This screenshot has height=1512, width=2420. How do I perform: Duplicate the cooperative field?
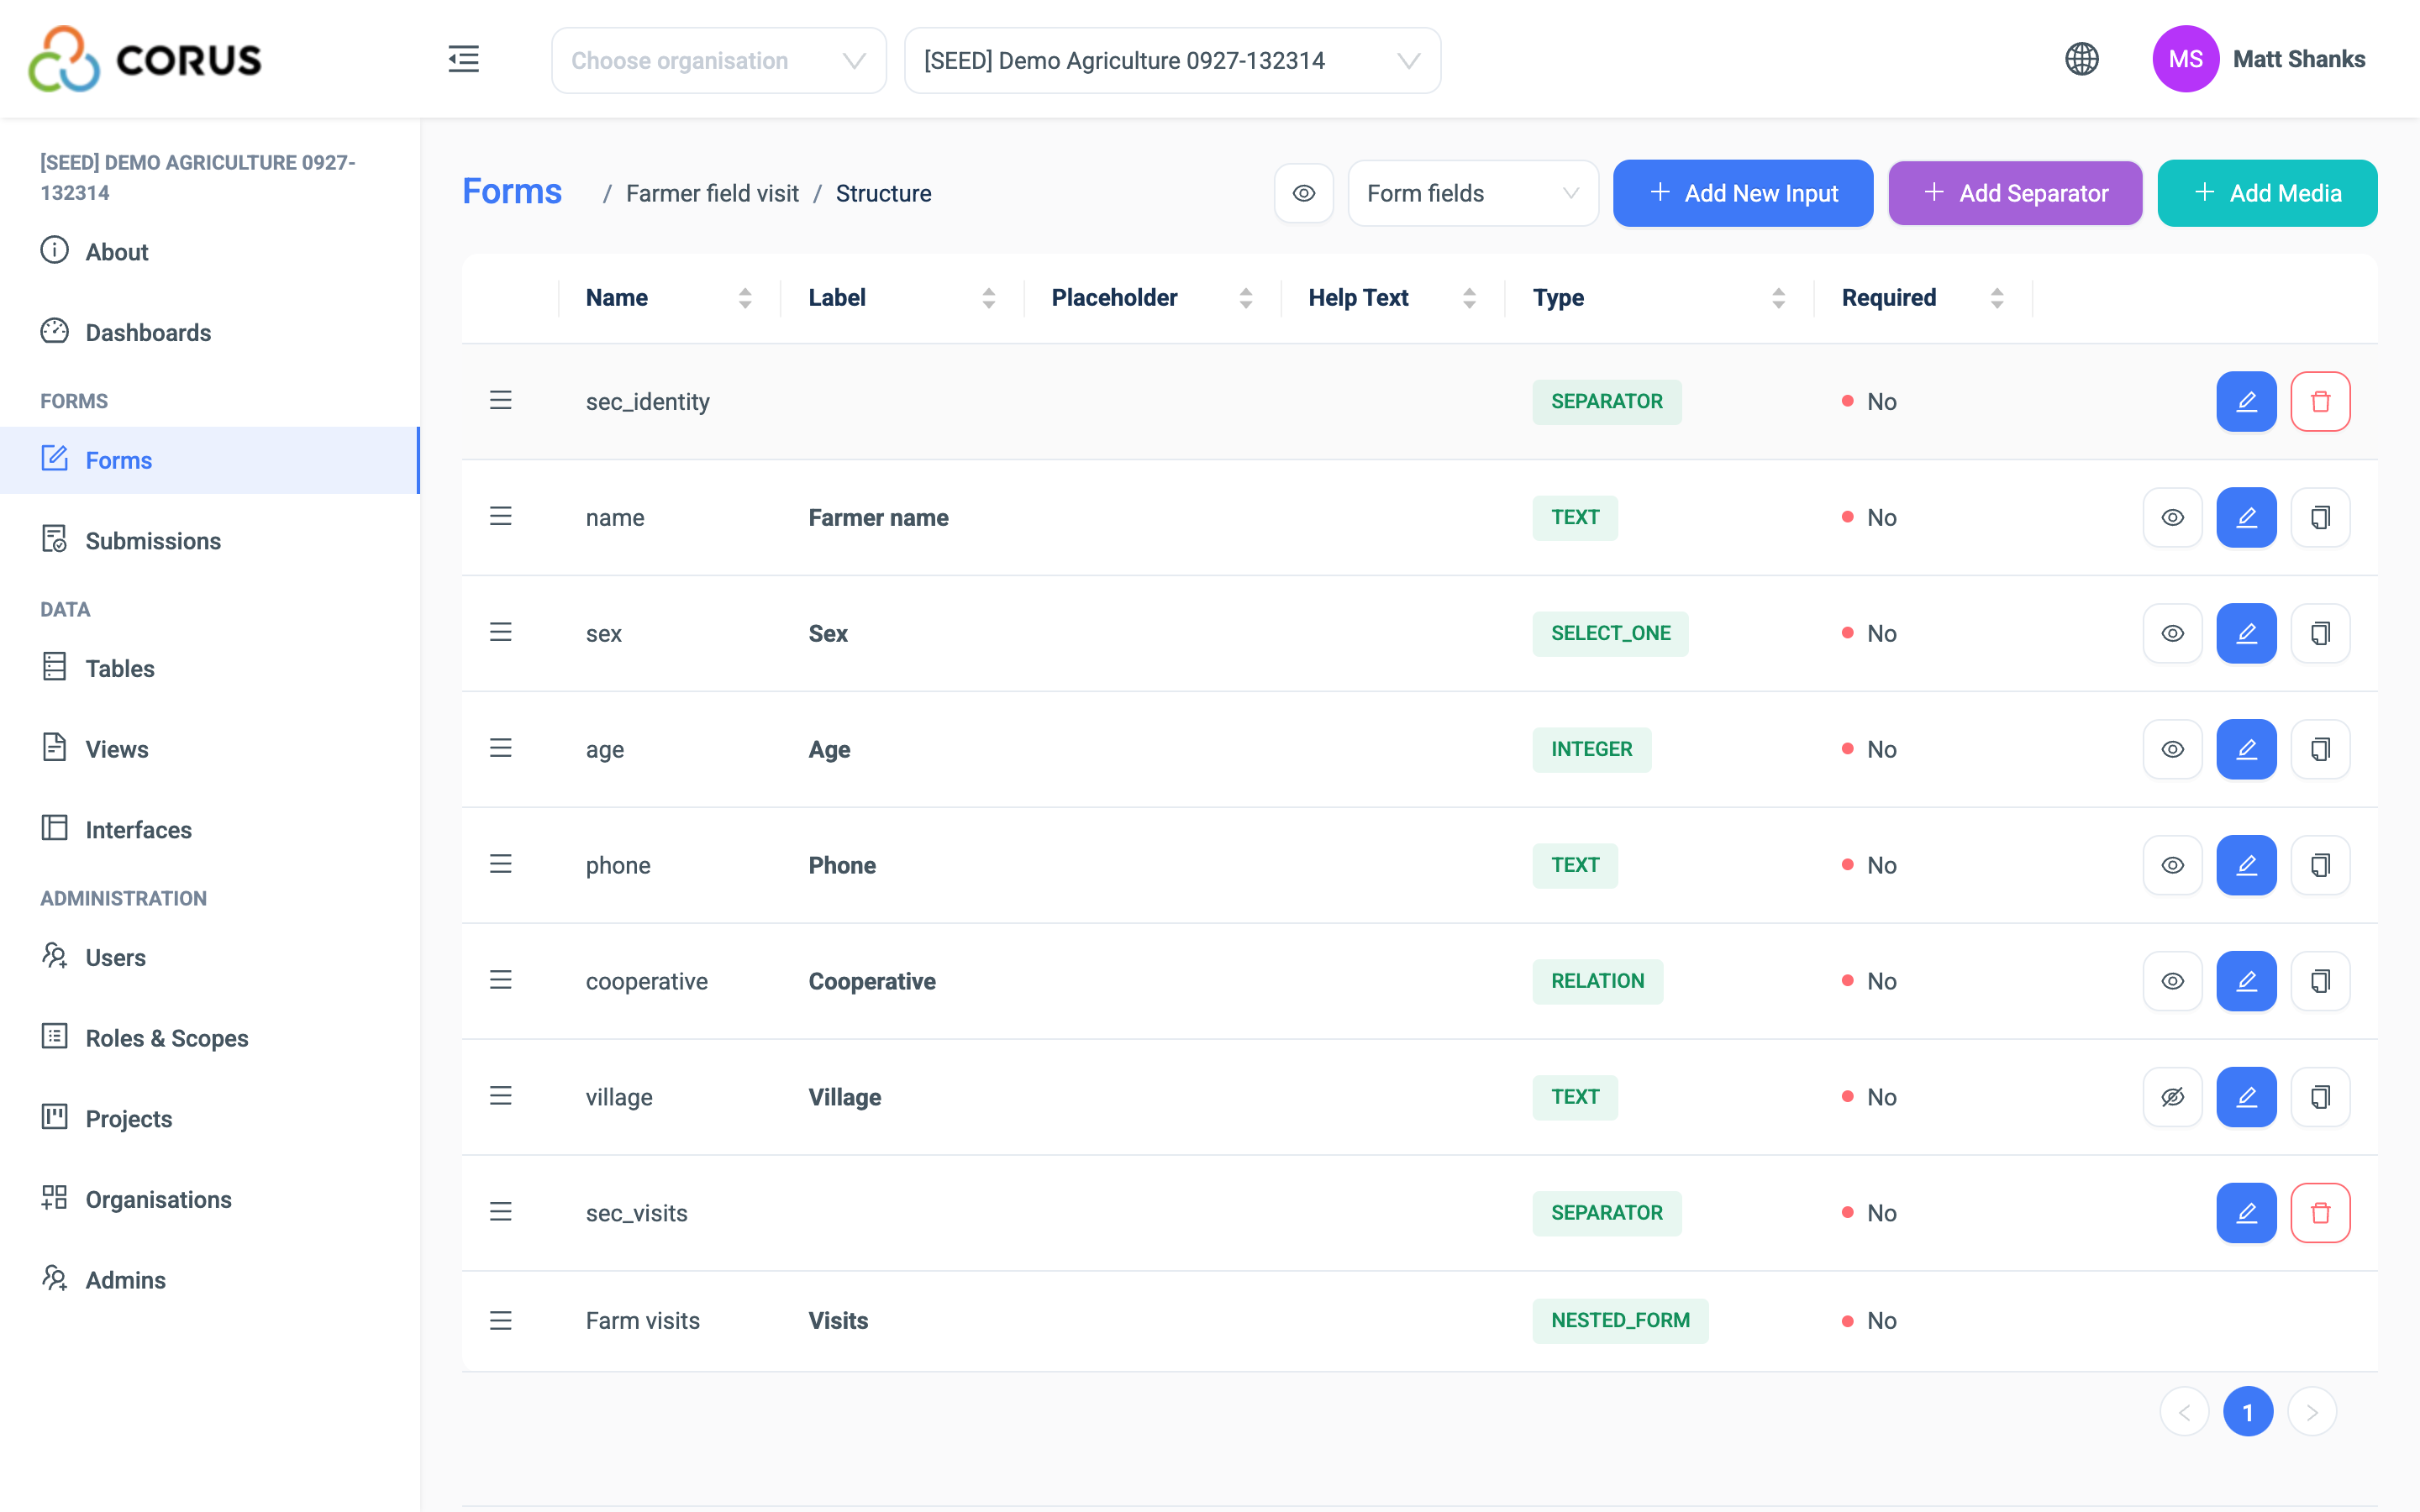[2320, 981]
